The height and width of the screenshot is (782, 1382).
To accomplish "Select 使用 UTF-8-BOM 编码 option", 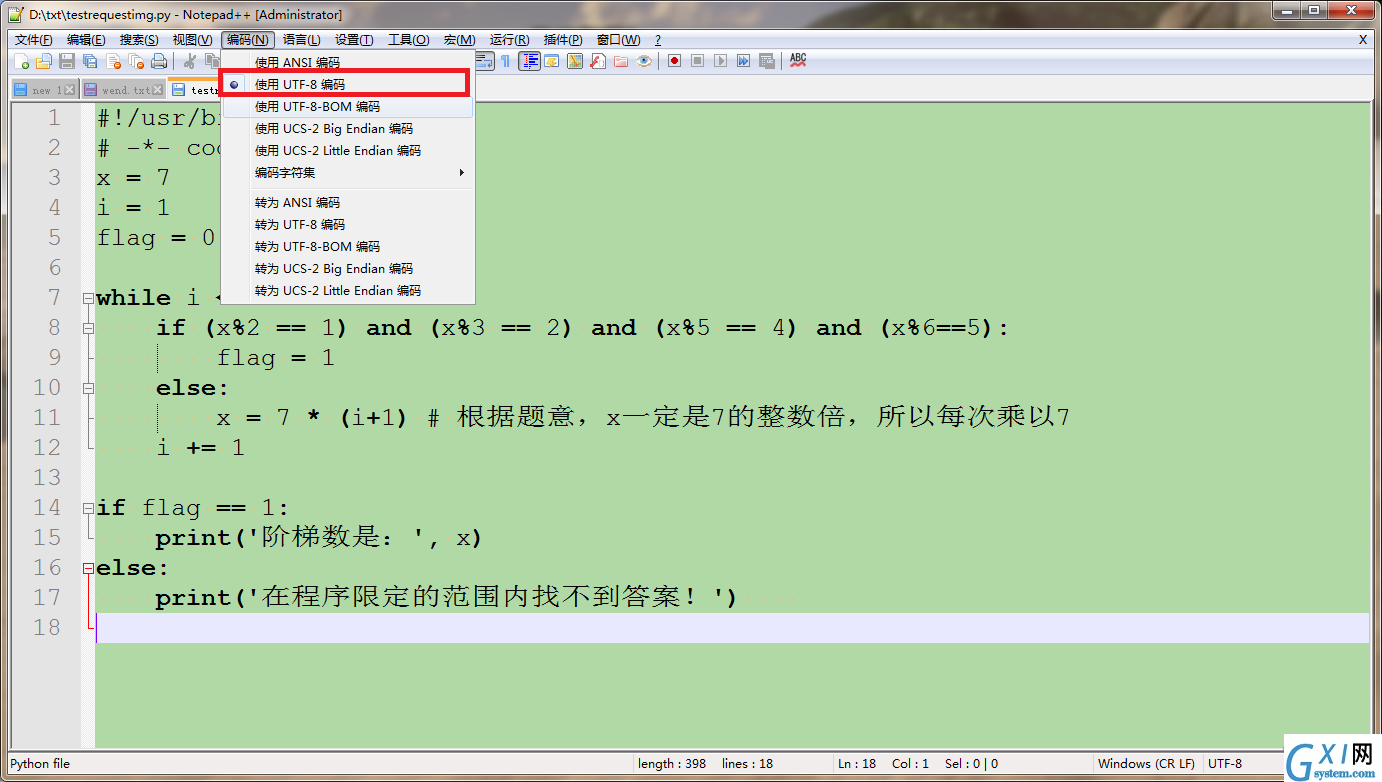I will (347, 106).
